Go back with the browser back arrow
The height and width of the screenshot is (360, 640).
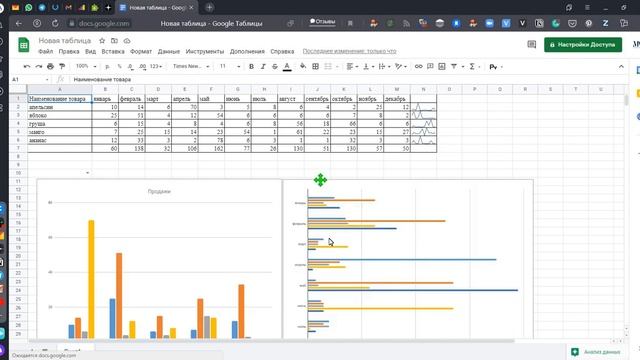[19, 24]
